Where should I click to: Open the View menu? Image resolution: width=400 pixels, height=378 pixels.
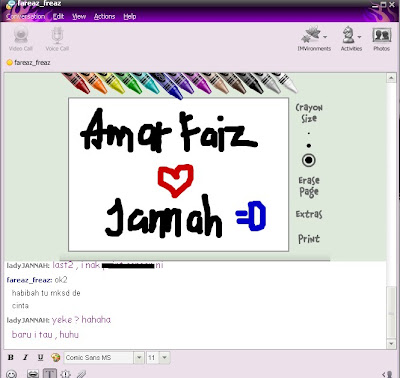pos(79,16)
